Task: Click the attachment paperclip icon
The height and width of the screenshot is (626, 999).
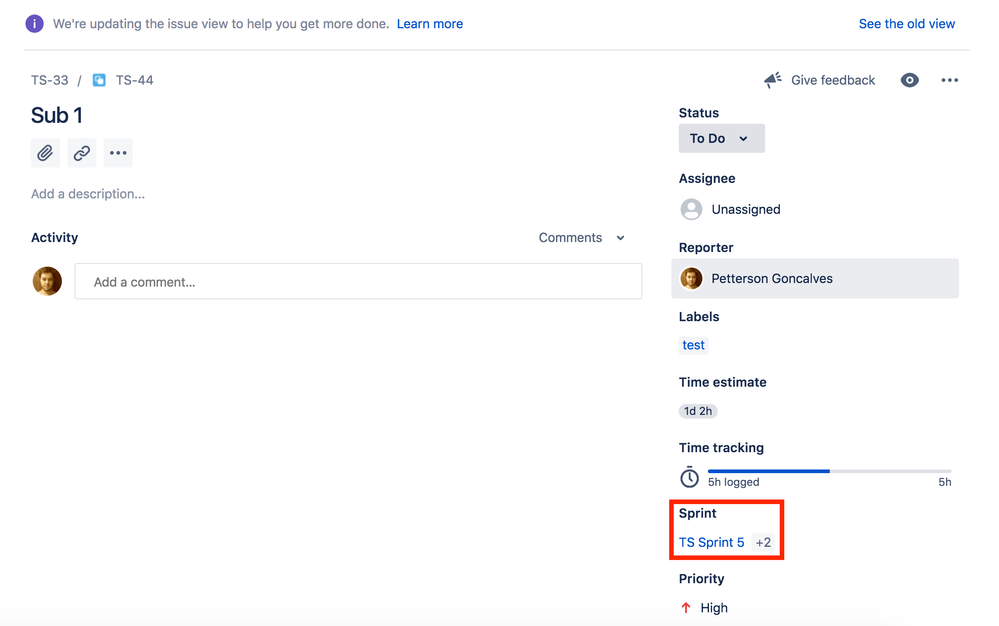Action: (x=44, y=152)
